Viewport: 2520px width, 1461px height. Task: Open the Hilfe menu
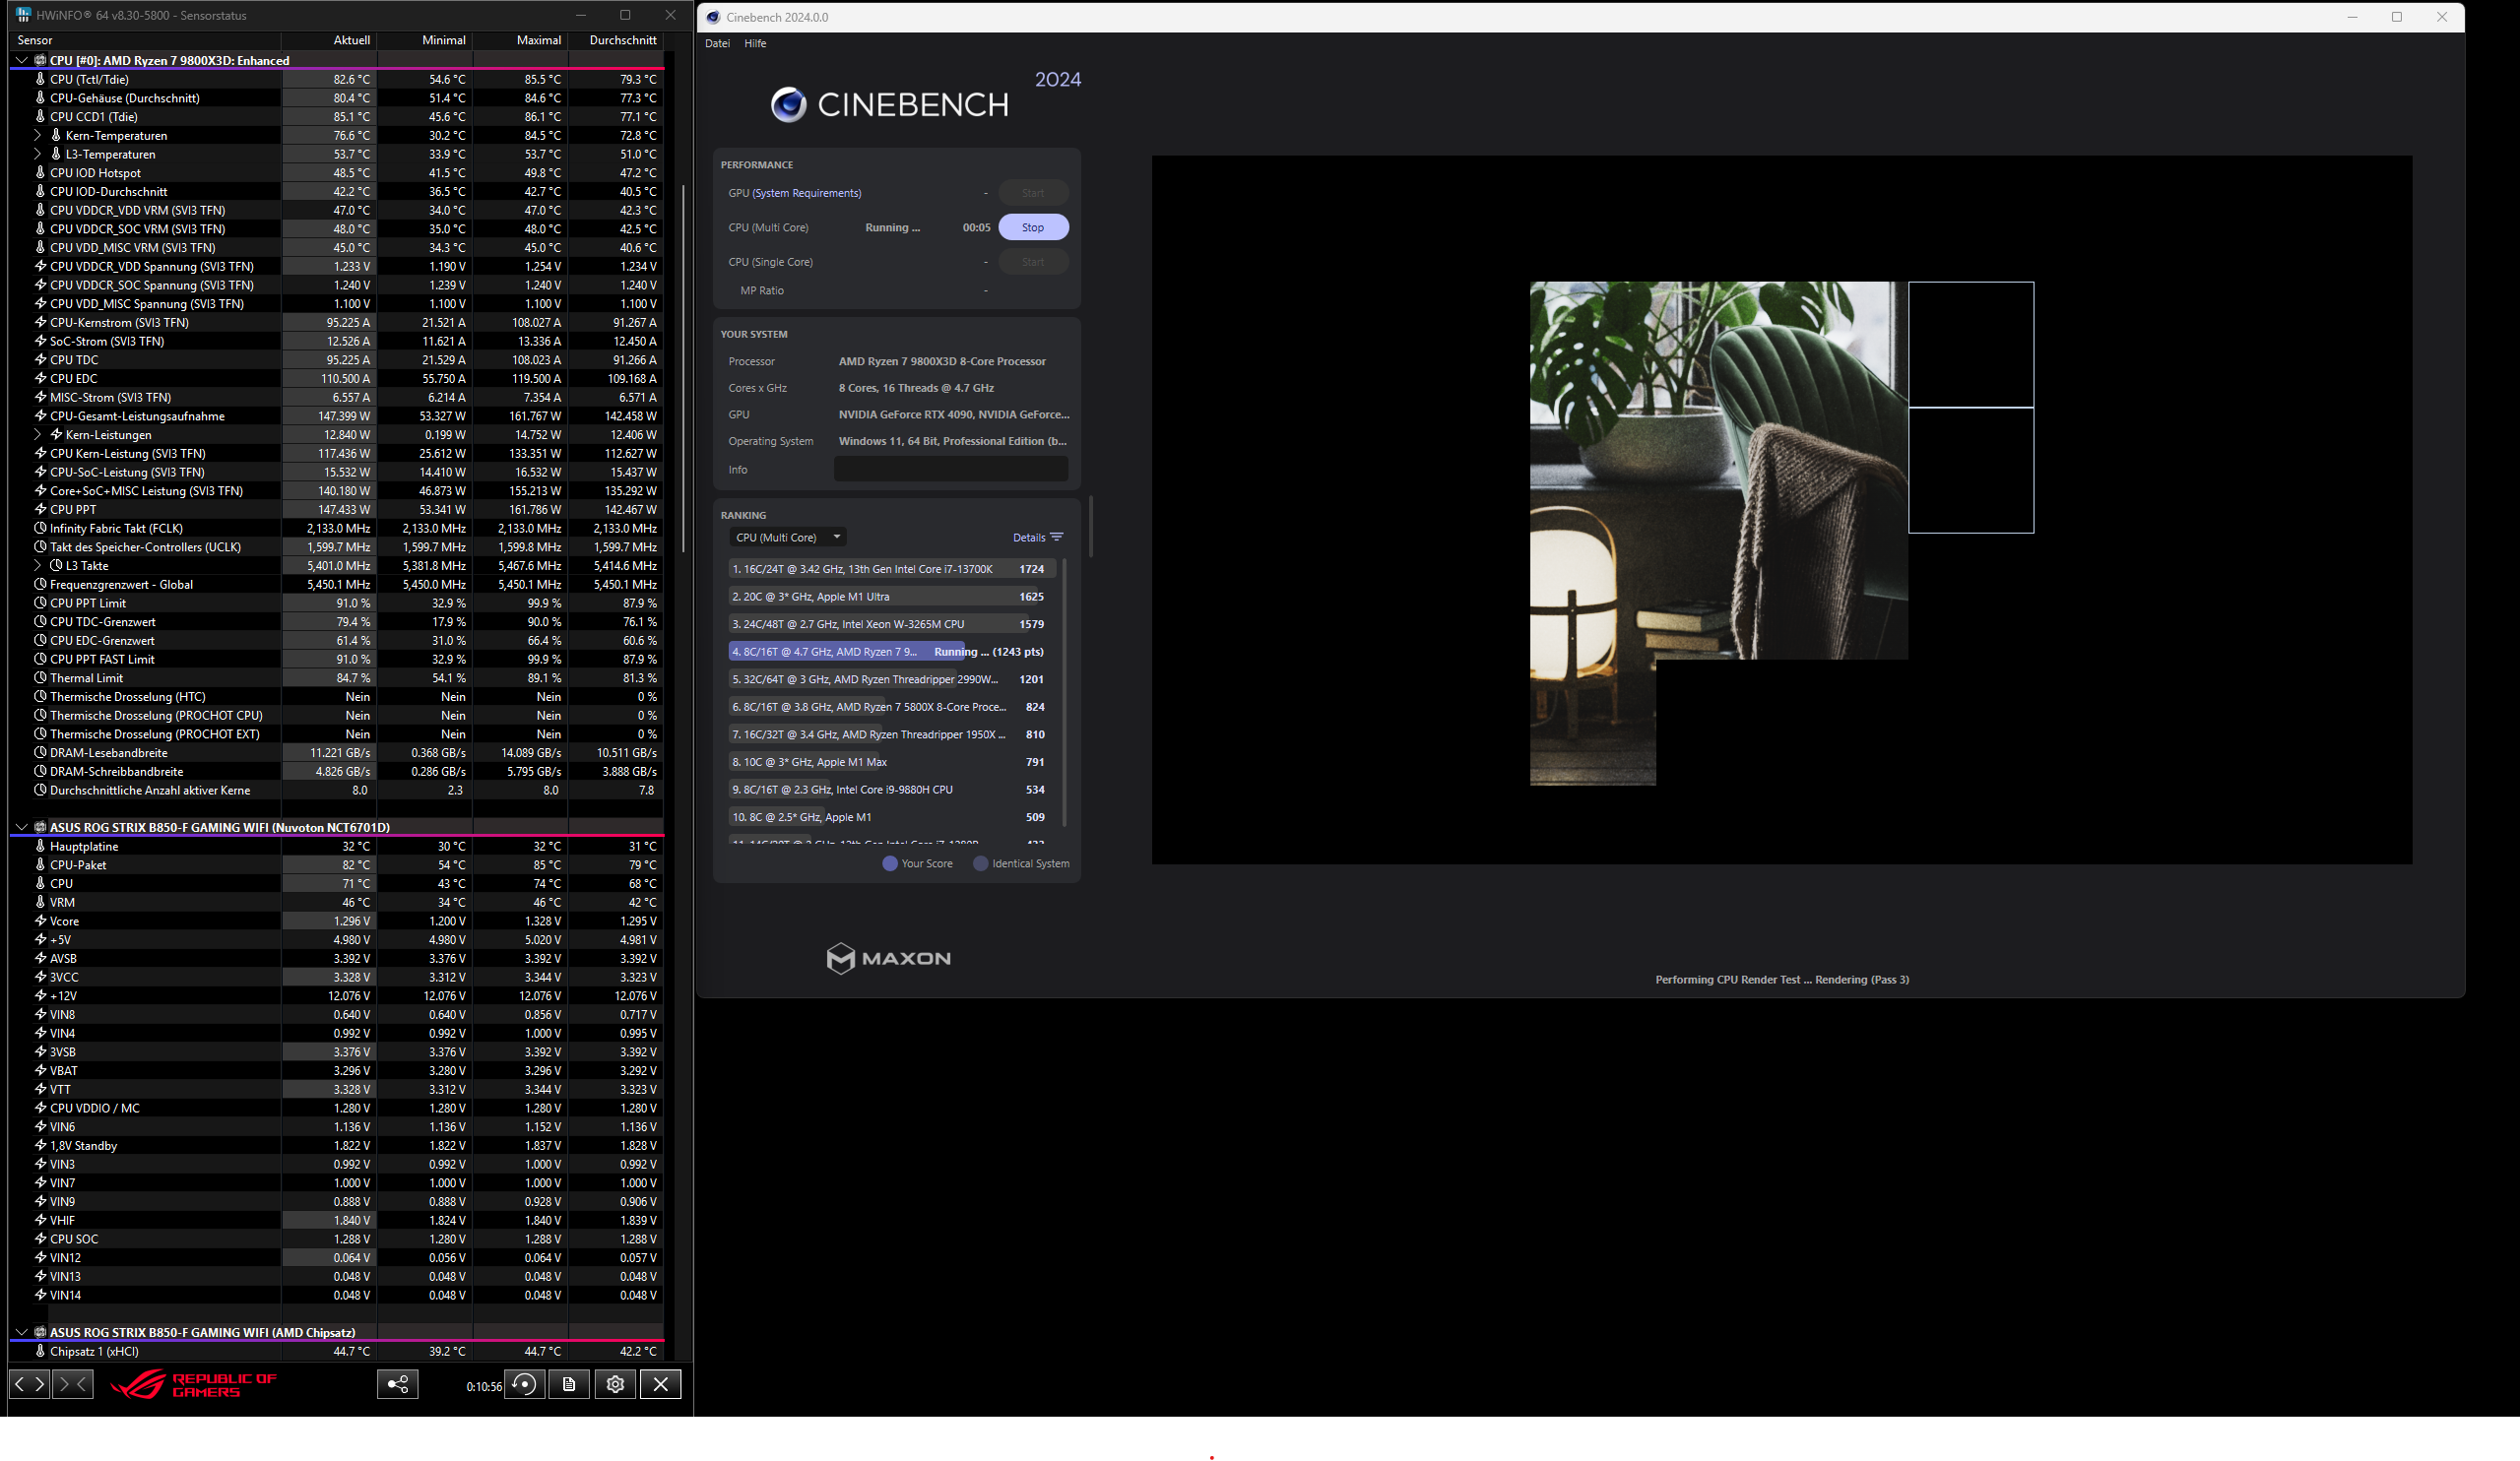(x=755, y=43)
